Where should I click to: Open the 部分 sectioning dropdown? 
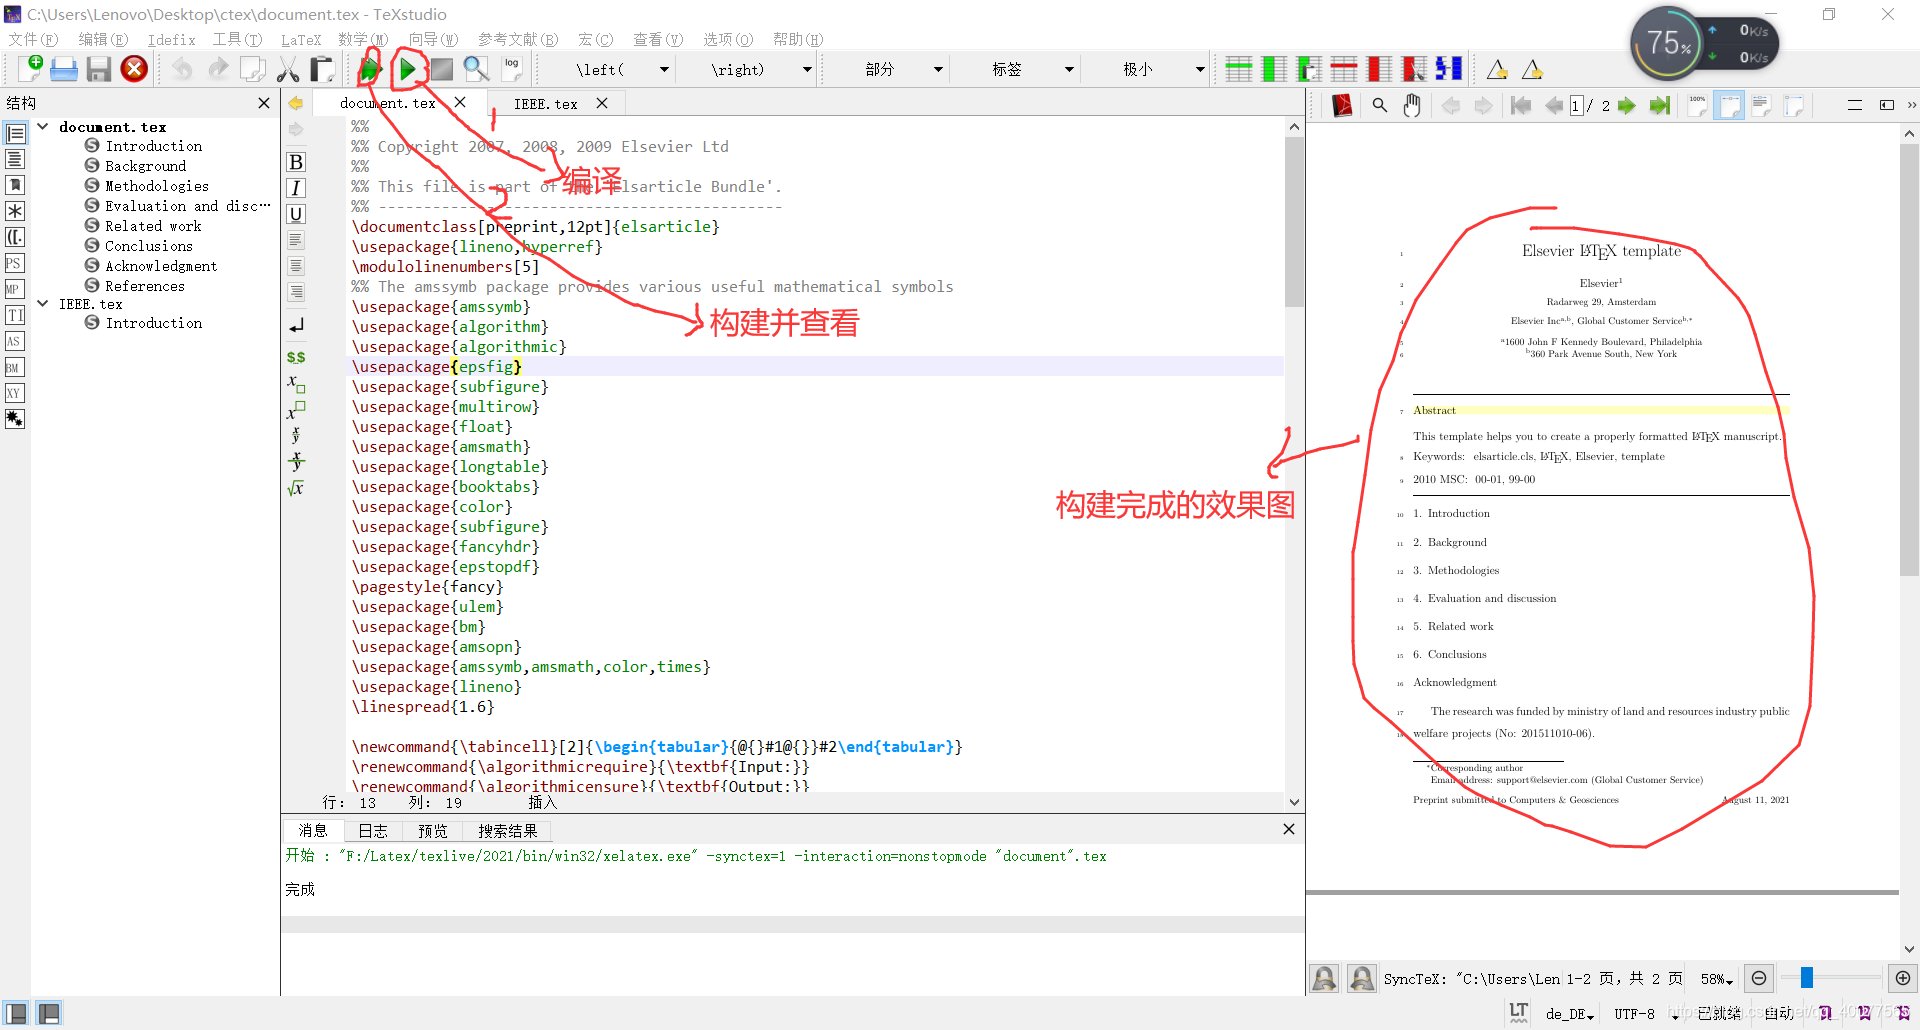click(938, 69)
